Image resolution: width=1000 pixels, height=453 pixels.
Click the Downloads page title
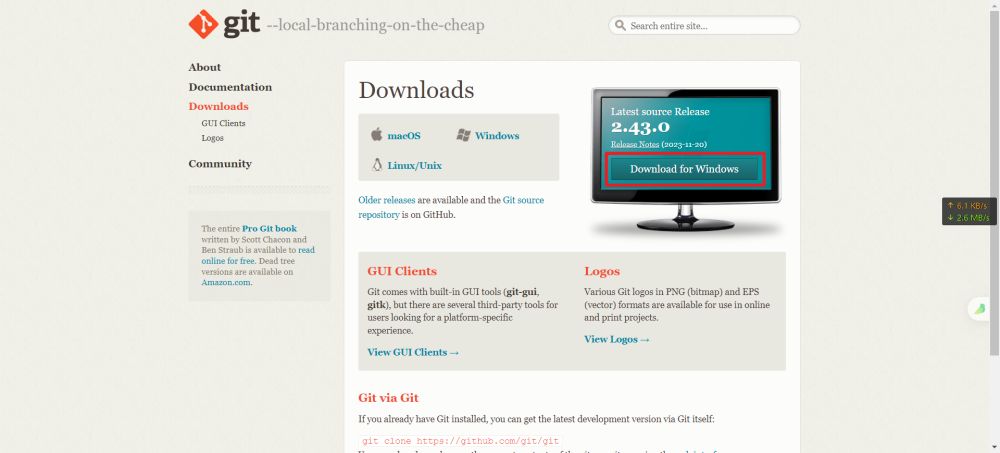[x=416, y=90]
